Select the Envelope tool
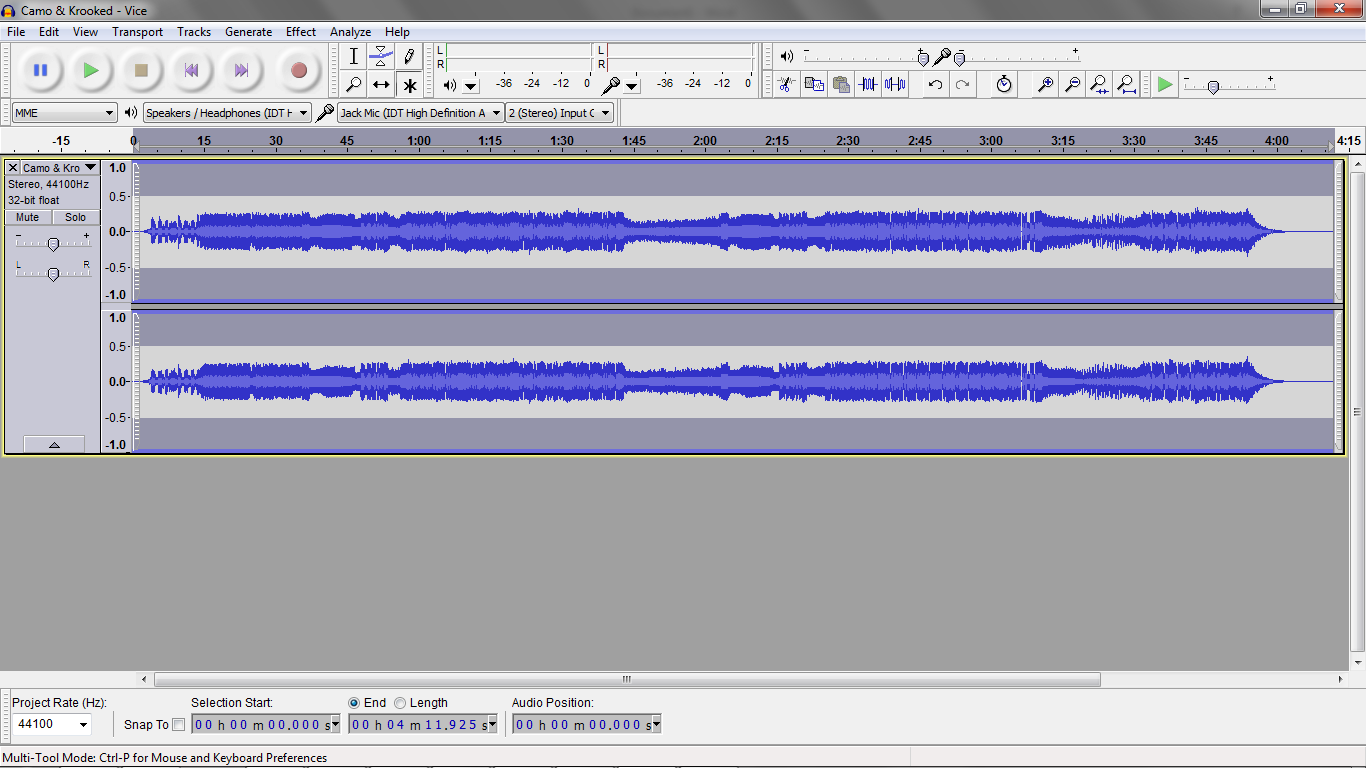The width and height of the screenshot is (1366, 768). (381, 57)
